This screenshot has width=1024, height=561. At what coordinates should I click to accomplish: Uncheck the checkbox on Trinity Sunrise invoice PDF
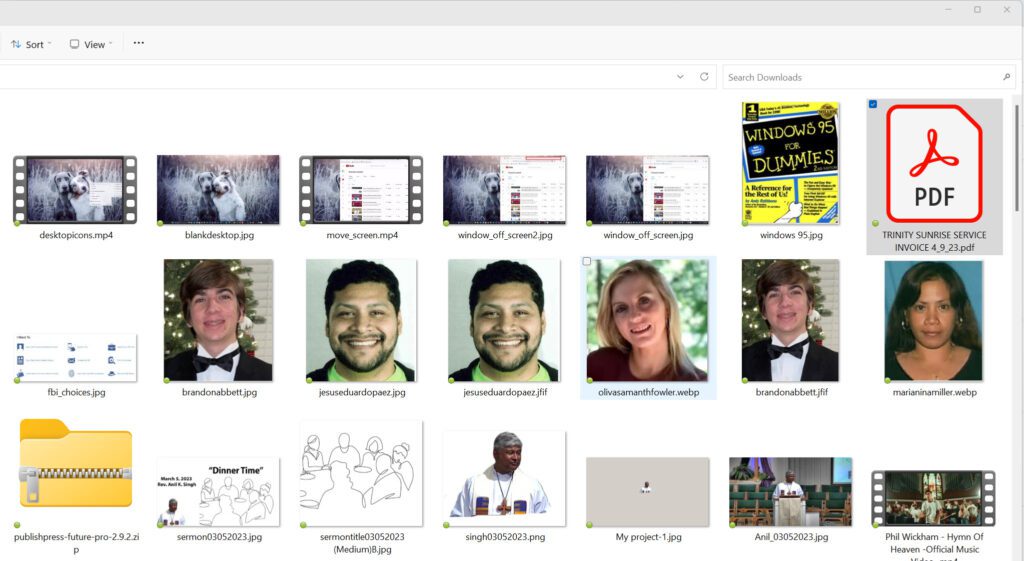[x=873, y=104]
